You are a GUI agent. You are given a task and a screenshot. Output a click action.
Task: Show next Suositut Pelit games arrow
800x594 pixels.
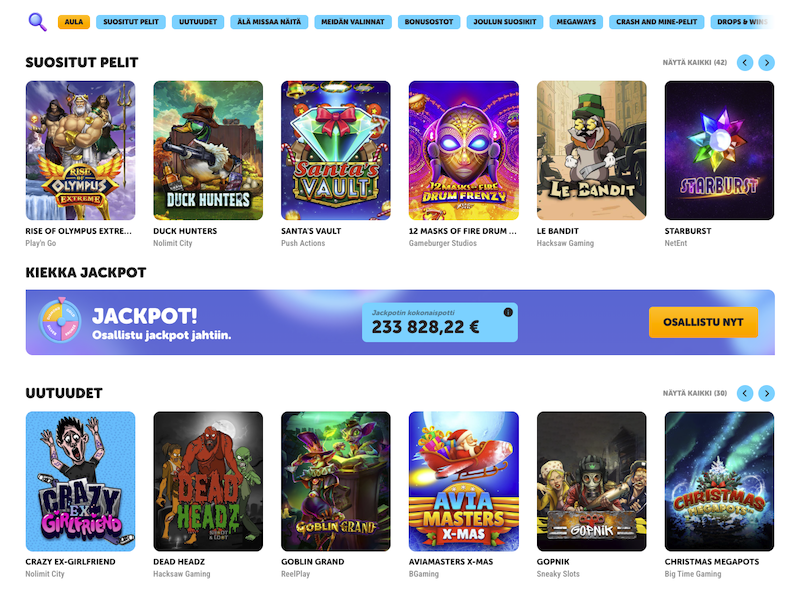coord(766,63)
